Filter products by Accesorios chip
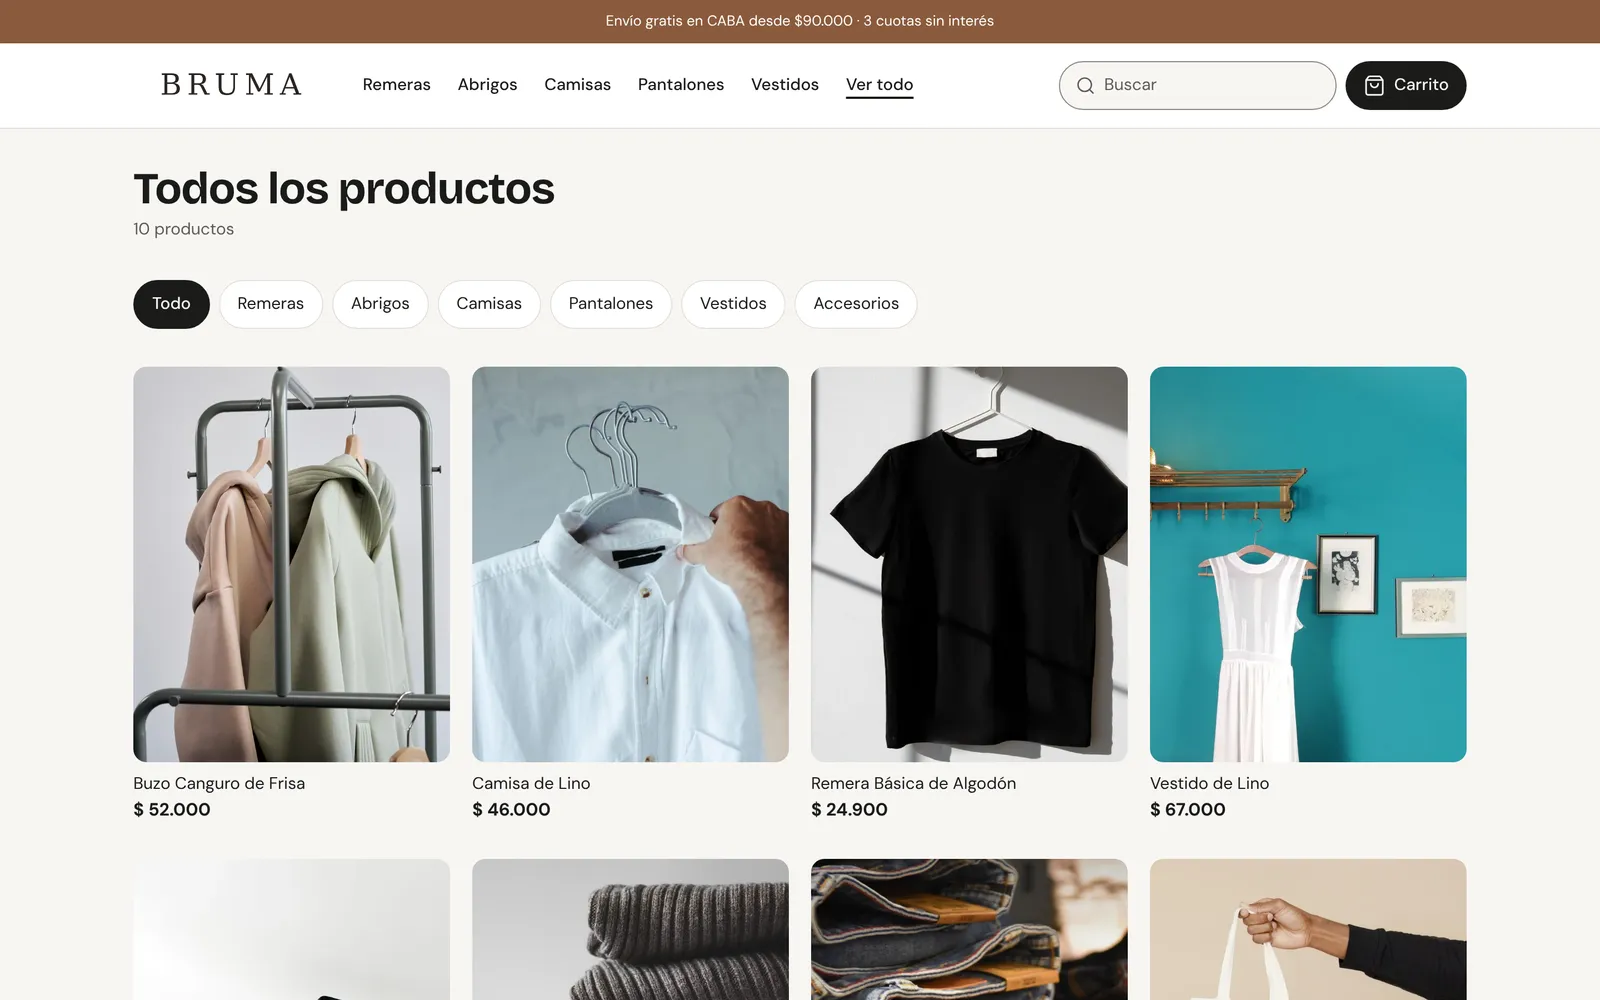Viewport: 1600px width, 1000px height. pyautogui.click(x=856, y=304)
